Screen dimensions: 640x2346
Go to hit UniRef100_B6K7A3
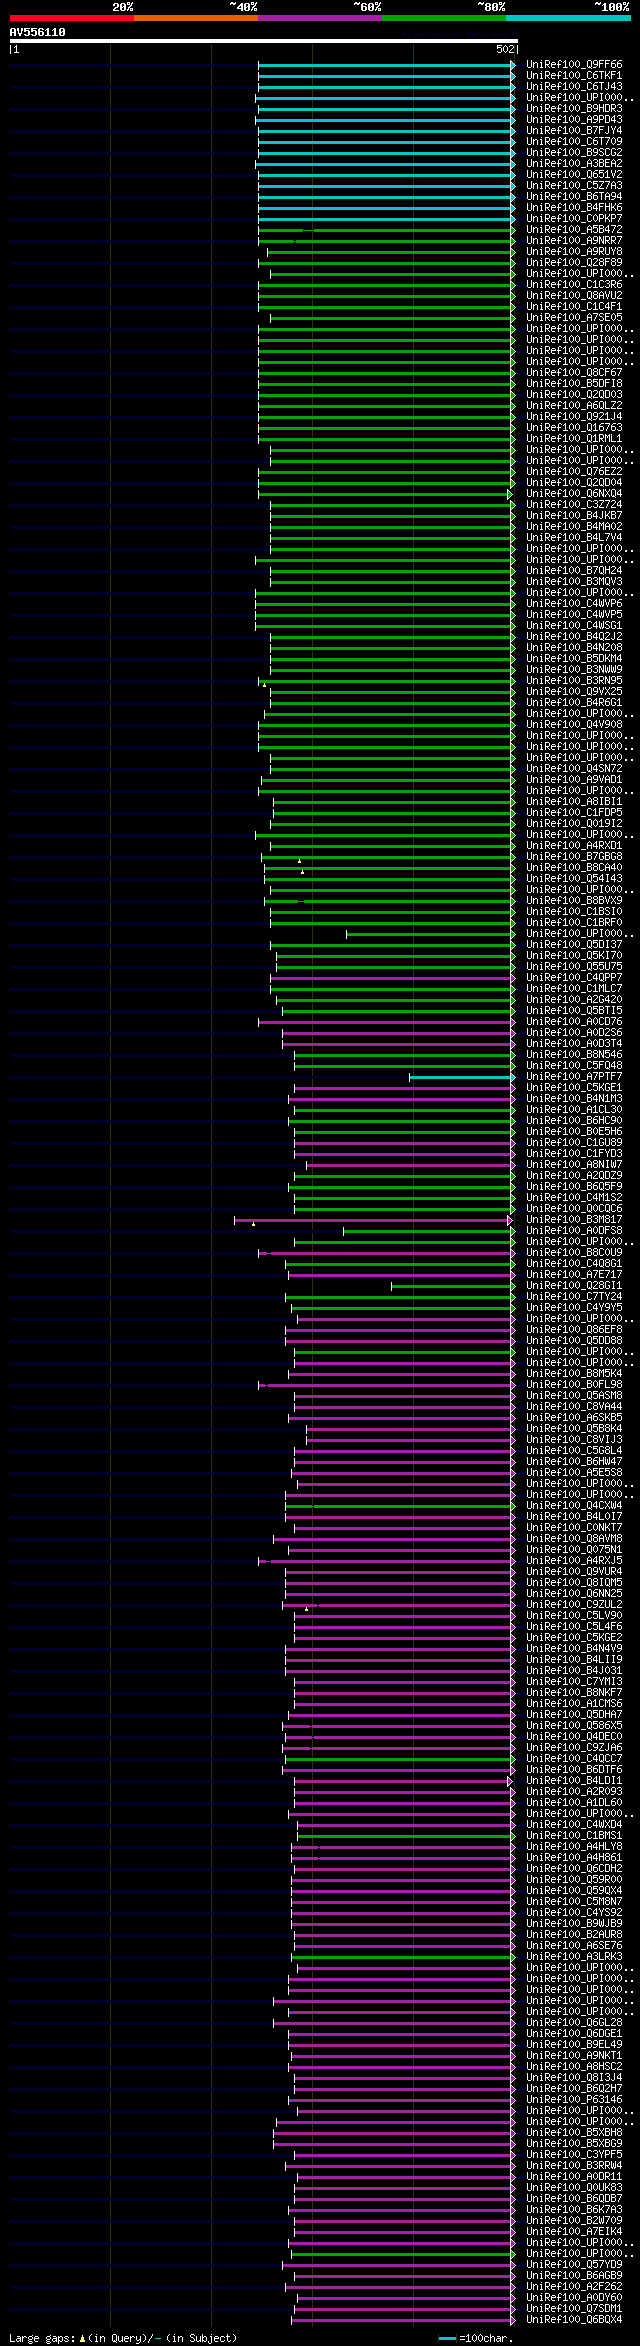coord(574,2210)
